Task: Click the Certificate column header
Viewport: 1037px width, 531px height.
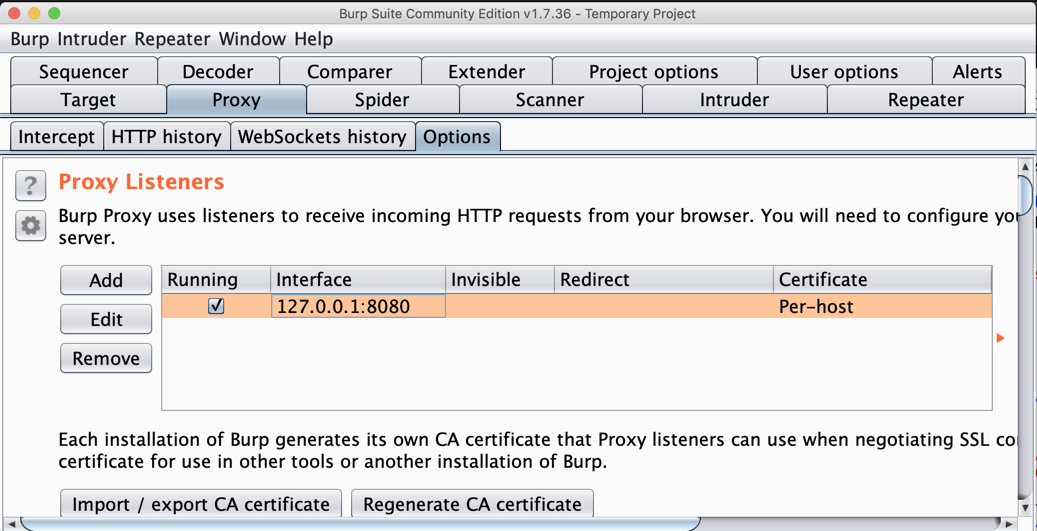Action: [881, 280]
